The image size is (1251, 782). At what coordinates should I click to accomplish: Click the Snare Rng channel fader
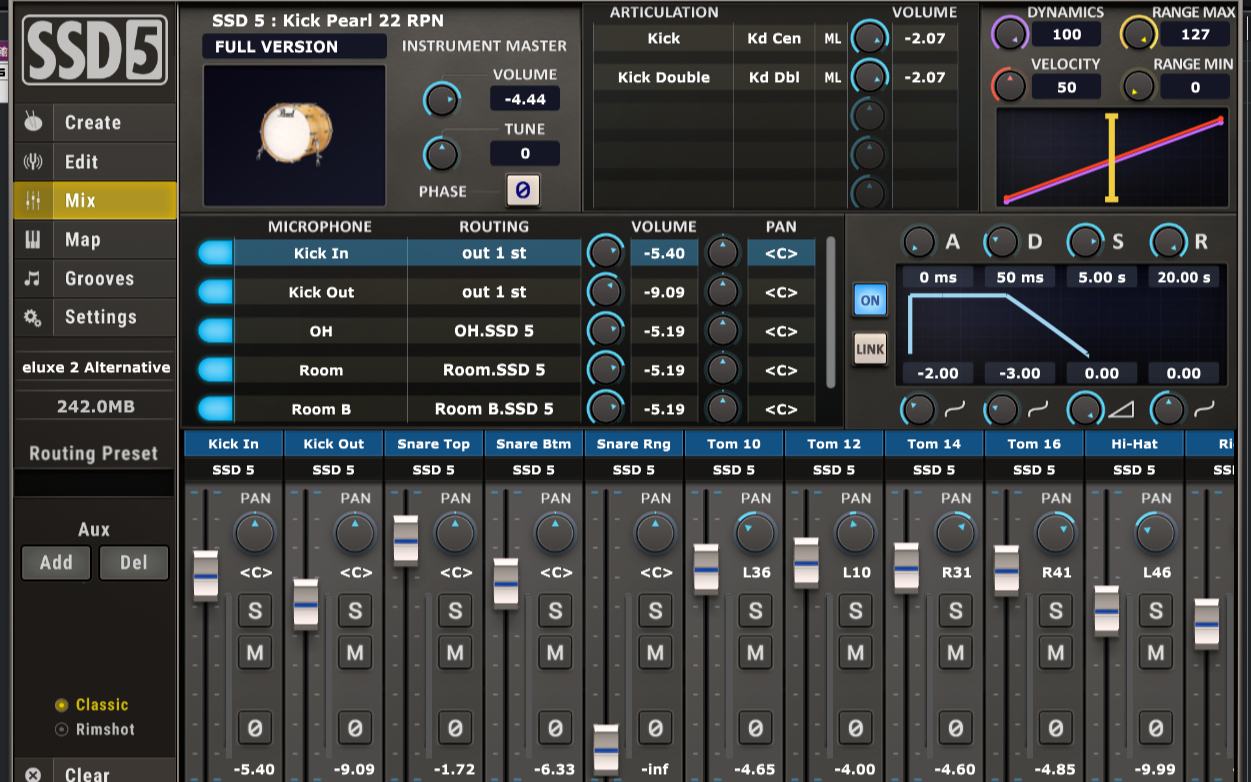tap(606, 749)
